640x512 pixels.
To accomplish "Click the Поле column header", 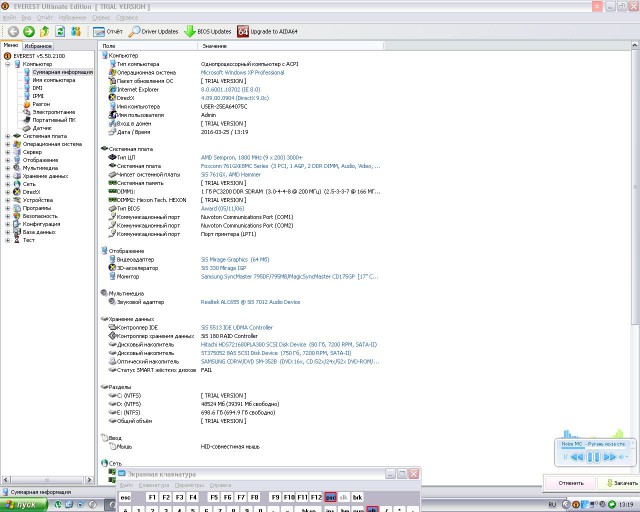I will pos(148,46).
